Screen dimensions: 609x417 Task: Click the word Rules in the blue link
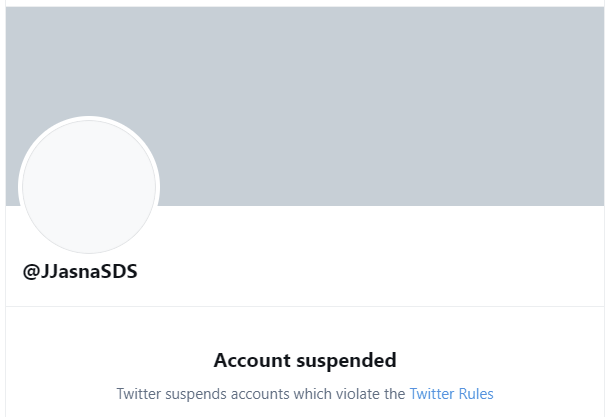pos(476,394)
